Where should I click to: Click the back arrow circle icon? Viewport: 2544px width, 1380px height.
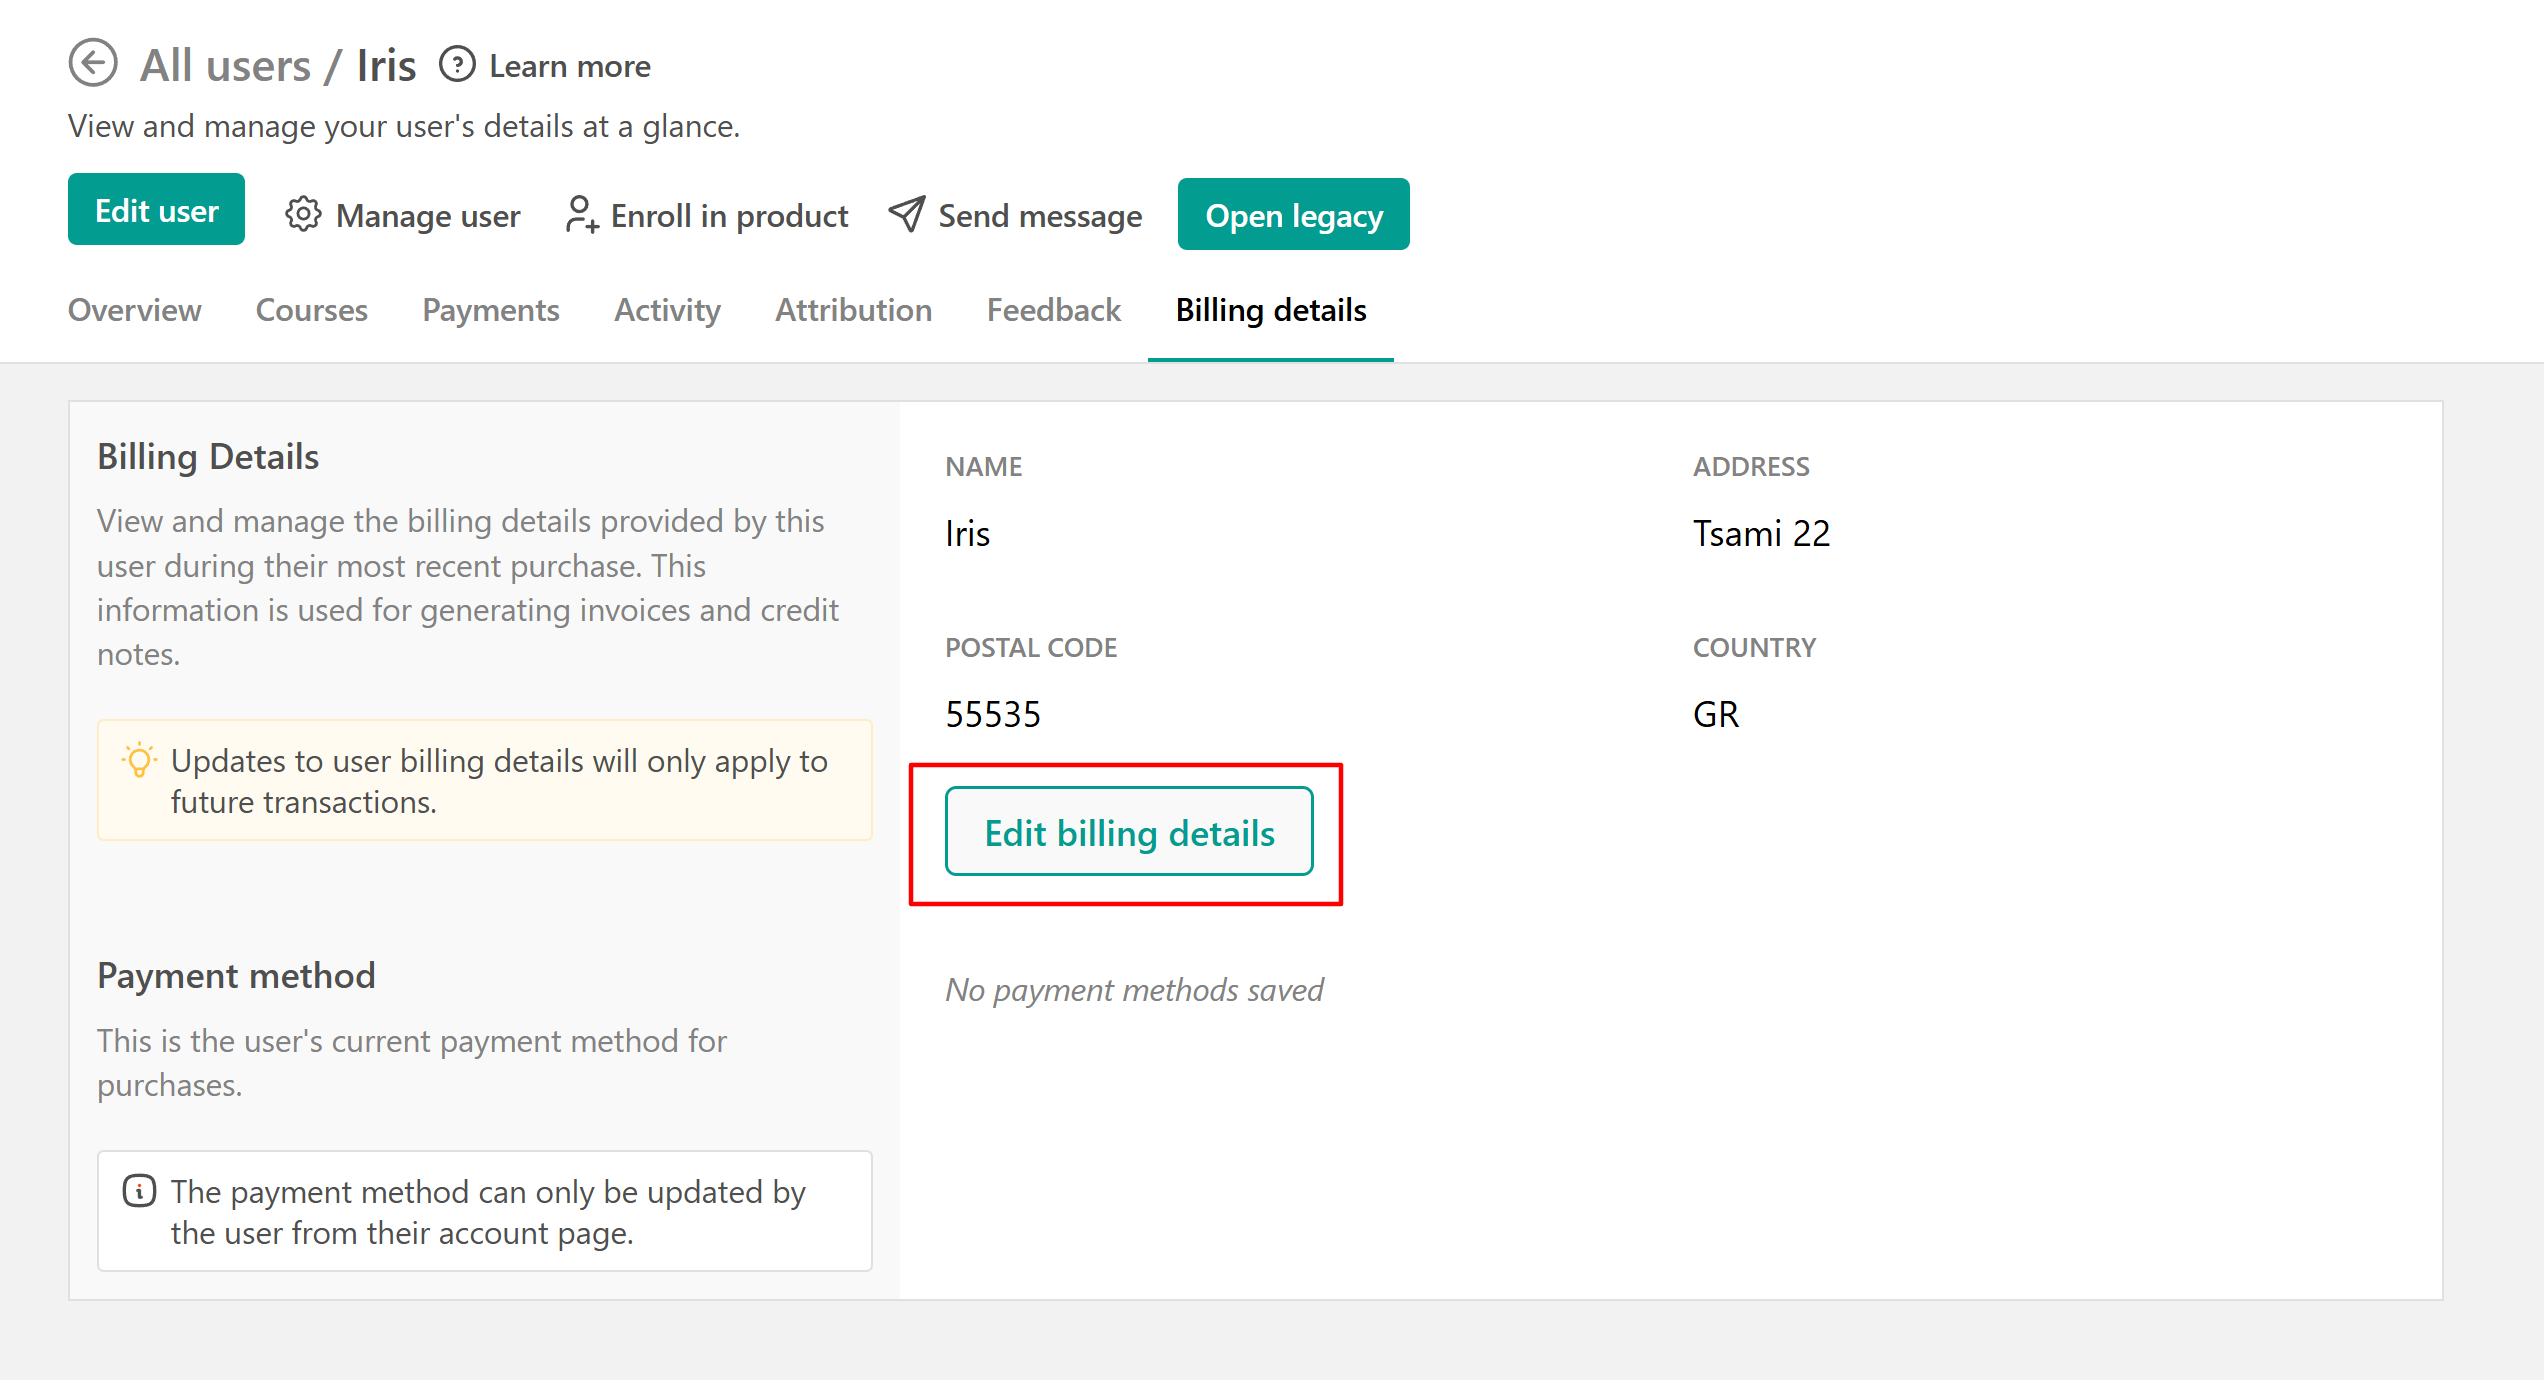(x=93, y=64)
